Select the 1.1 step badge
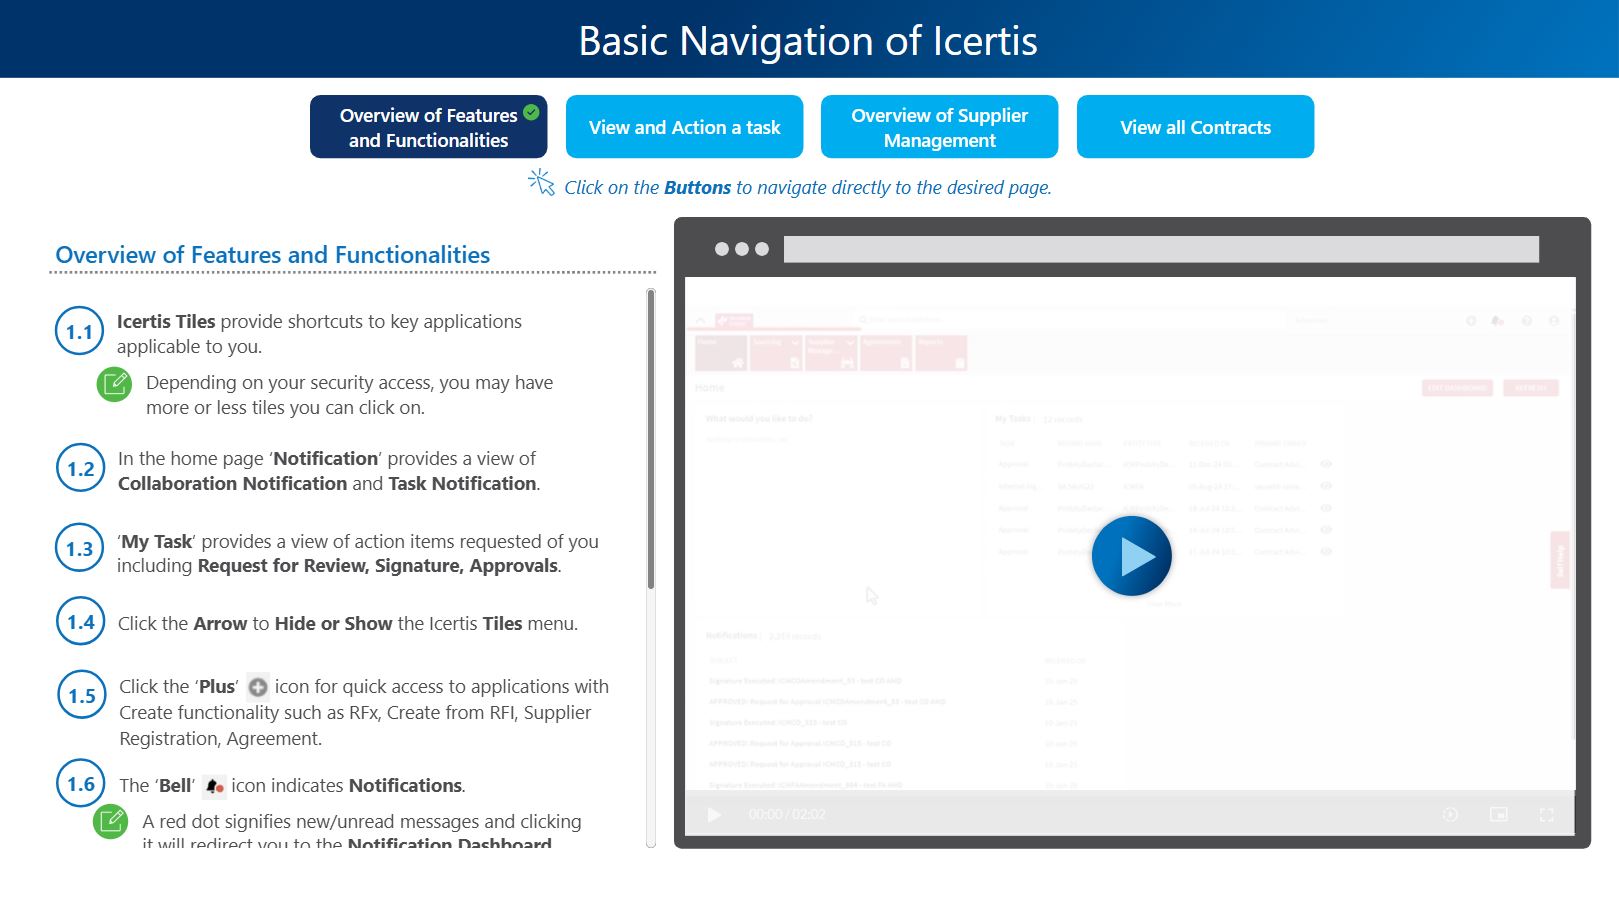The image size is (1619, 910). [79, 332]
